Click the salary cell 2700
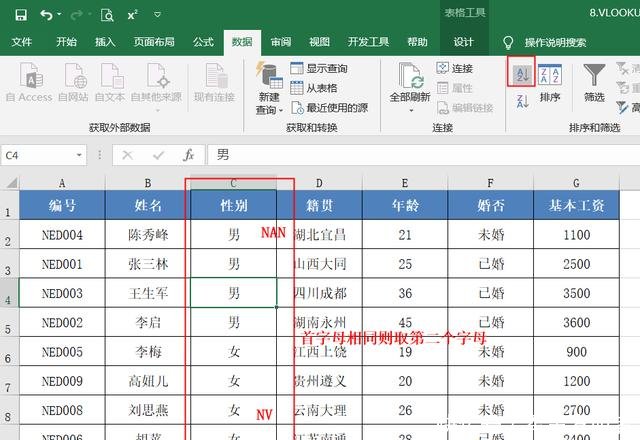Viewport: 640px width, 440px height. click(576, 410)
